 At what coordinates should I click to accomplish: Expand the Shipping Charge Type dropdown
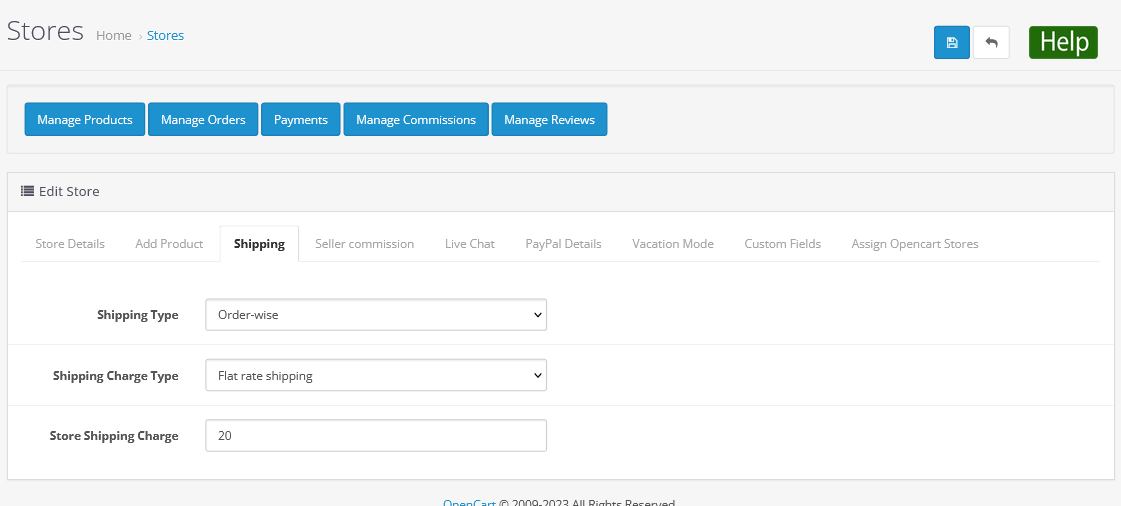tap(376, 375)
